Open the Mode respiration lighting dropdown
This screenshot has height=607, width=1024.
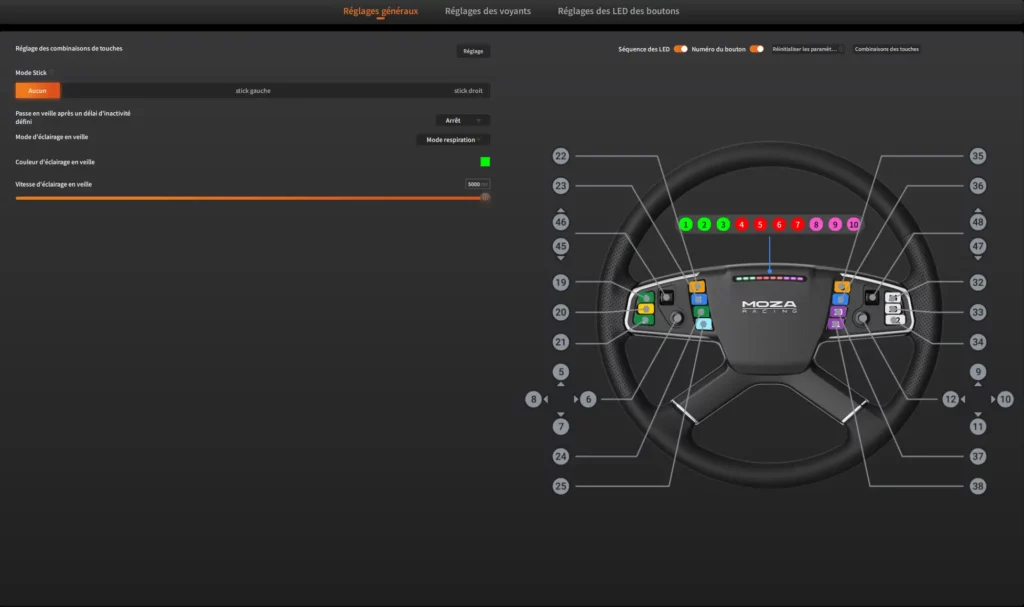(x=453, y=140)
